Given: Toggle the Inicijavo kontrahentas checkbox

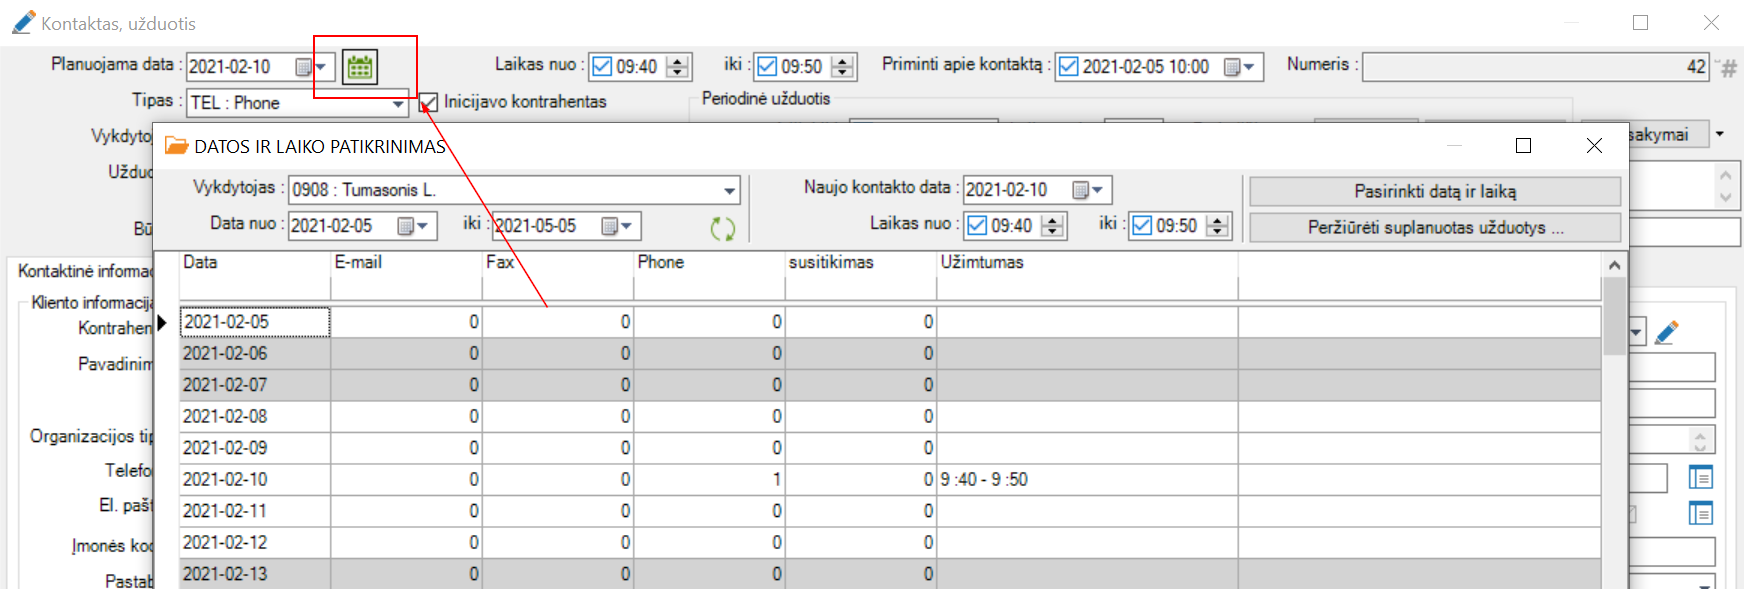Looking at the screenshot, I should point(428,102).
